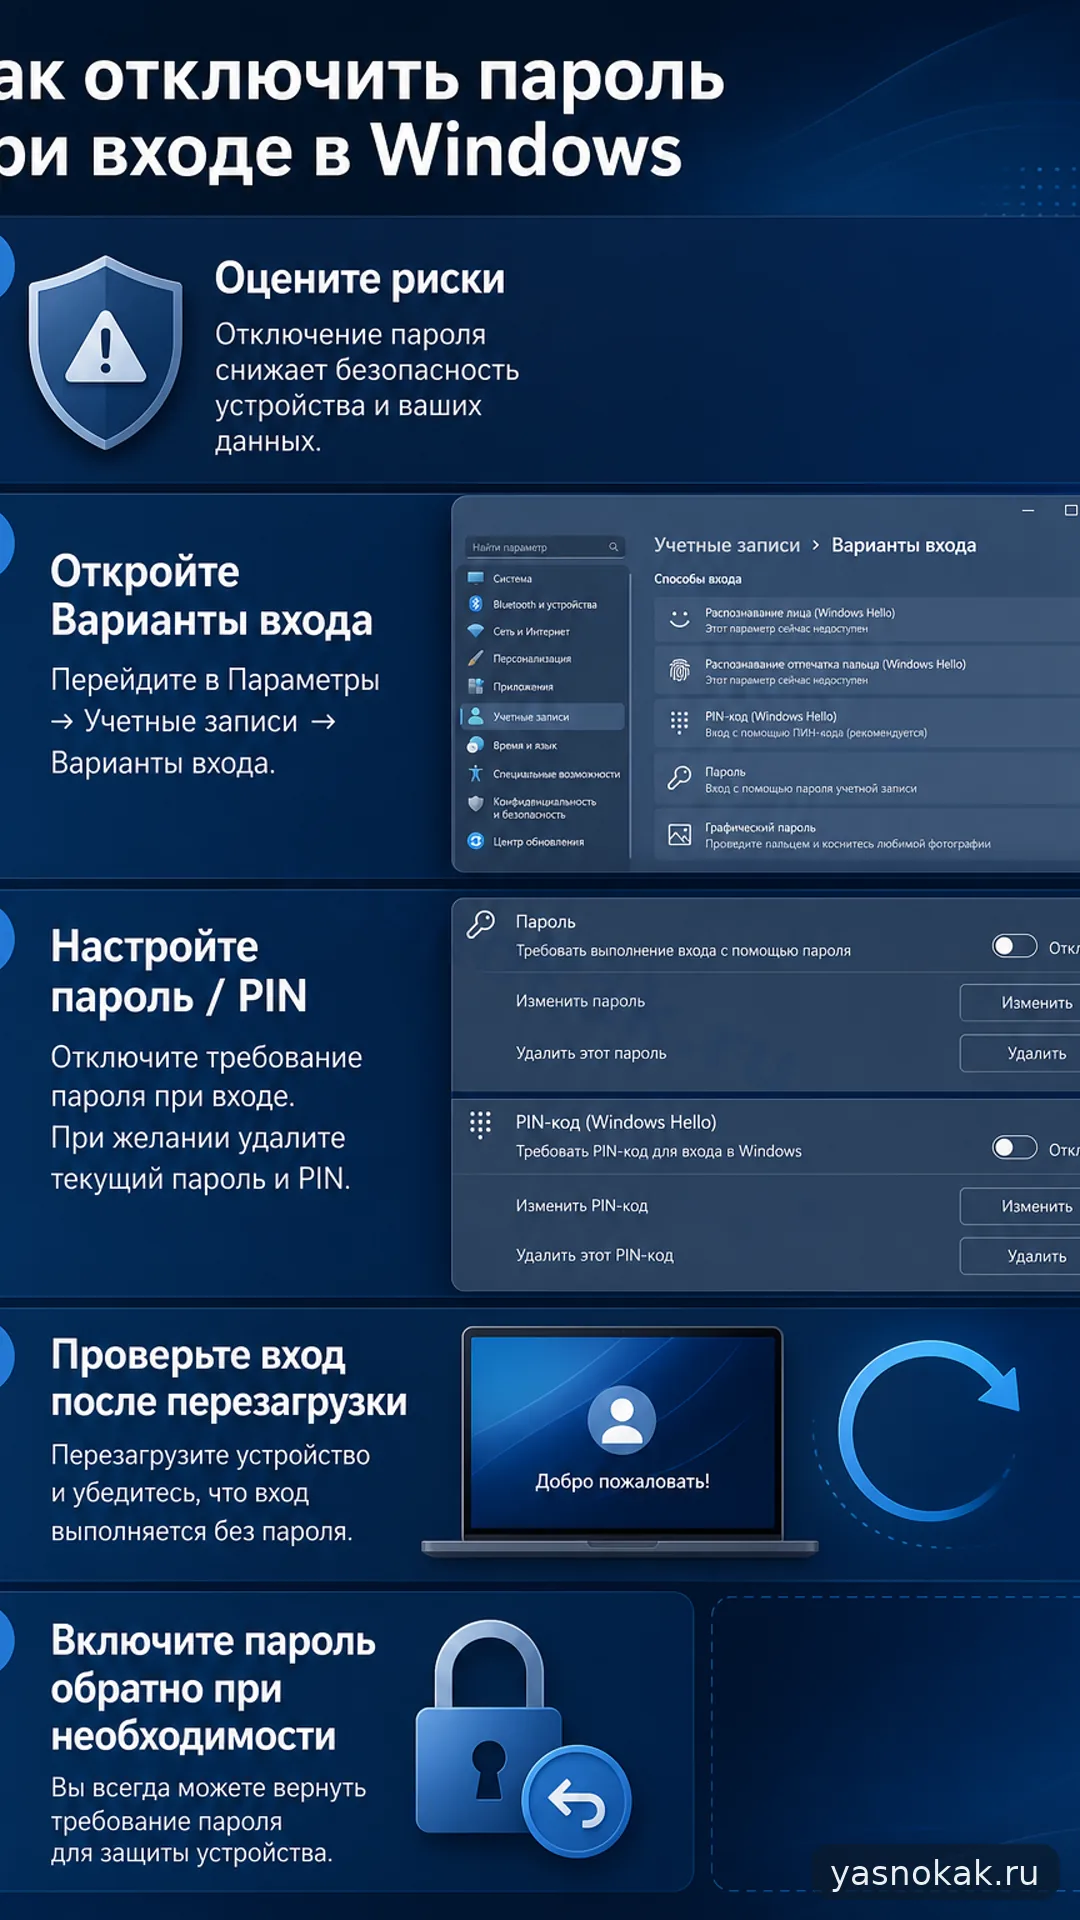1080x1920 pixels.
Task: Click the large key icon in the Пароль panel
Action: pos(481,924)
